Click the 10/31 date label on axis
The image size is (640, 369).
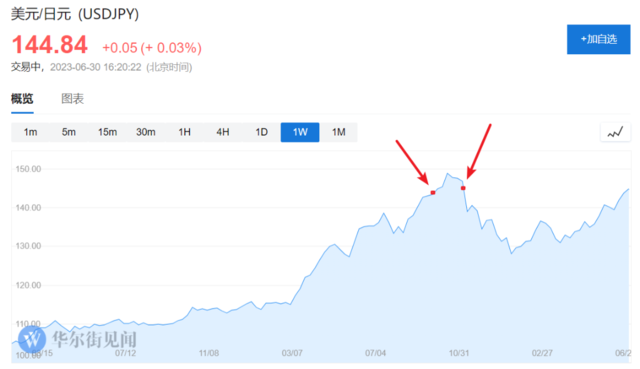pos(459,353)
